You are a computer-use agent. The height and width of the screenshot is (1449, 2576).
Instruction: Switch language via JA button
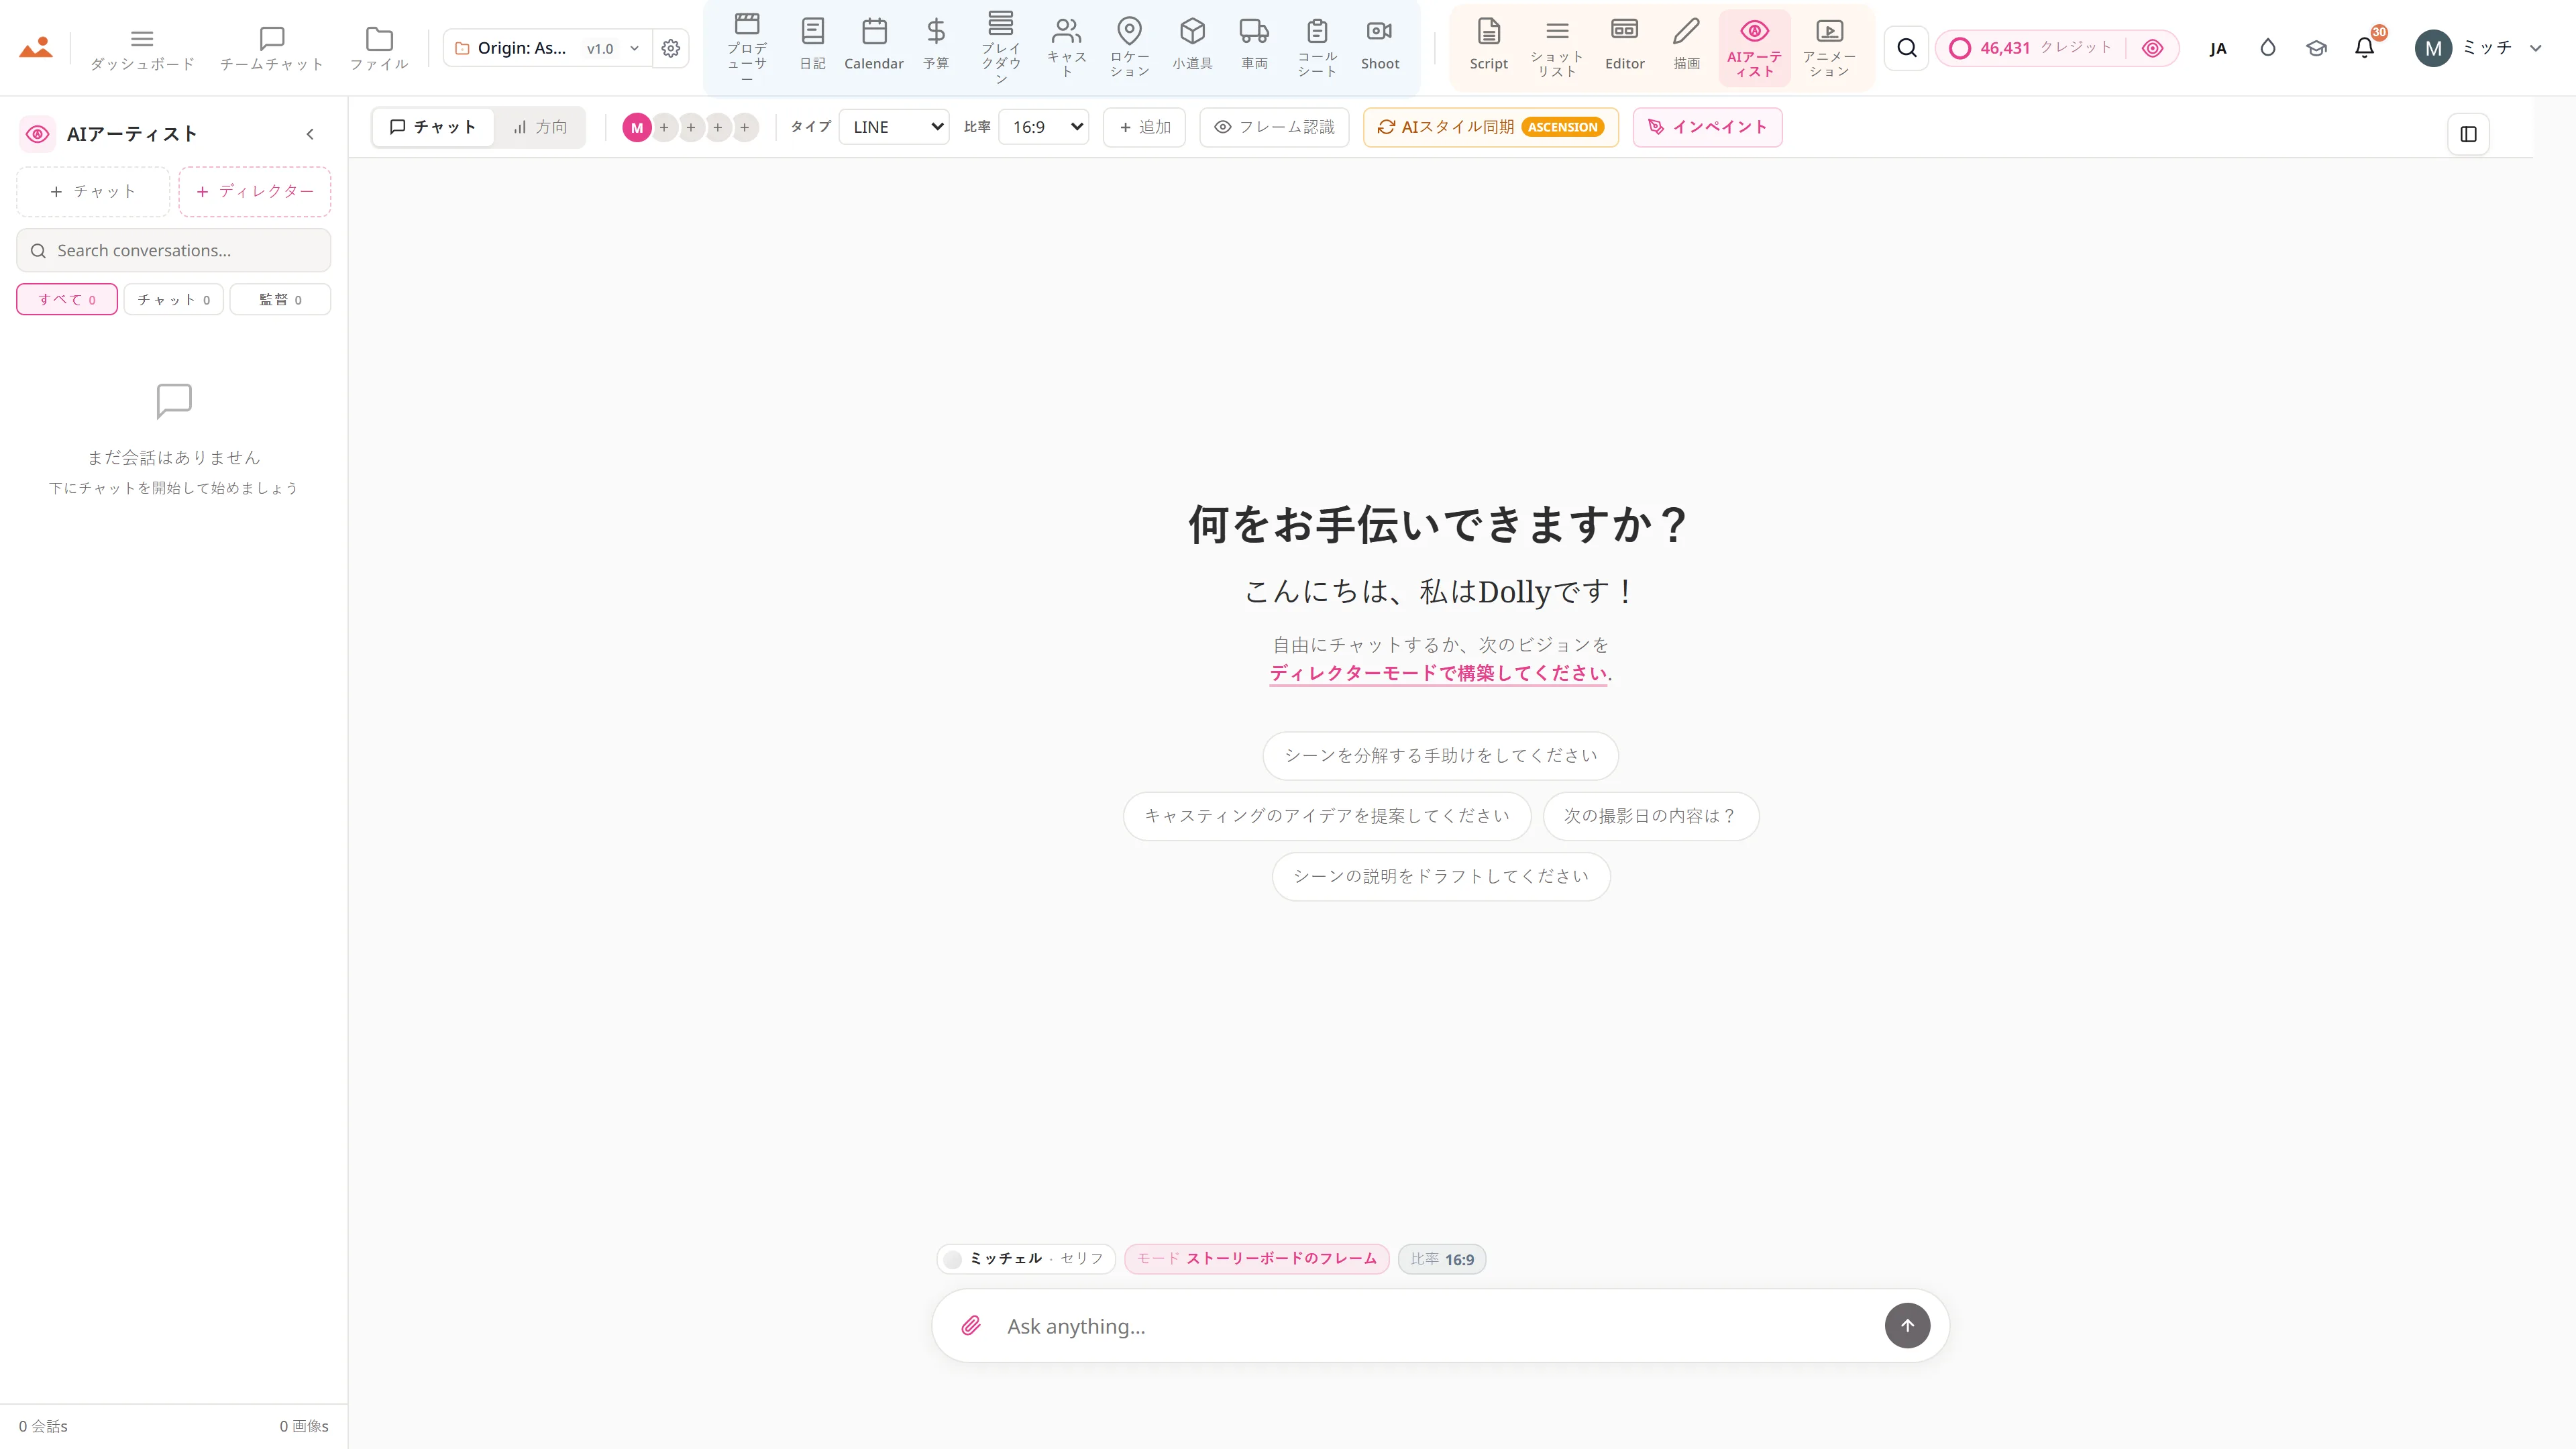(x=2218, y=48)
